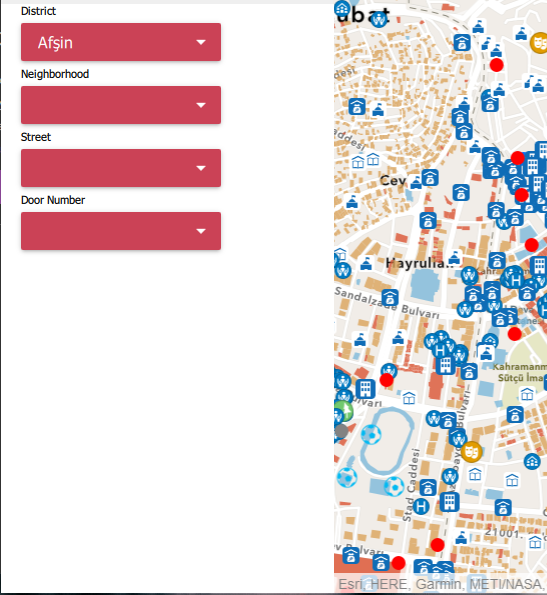Screen dimensions: 547x595
Task: Select the red dot just above the stadium track
Action: 387,380
